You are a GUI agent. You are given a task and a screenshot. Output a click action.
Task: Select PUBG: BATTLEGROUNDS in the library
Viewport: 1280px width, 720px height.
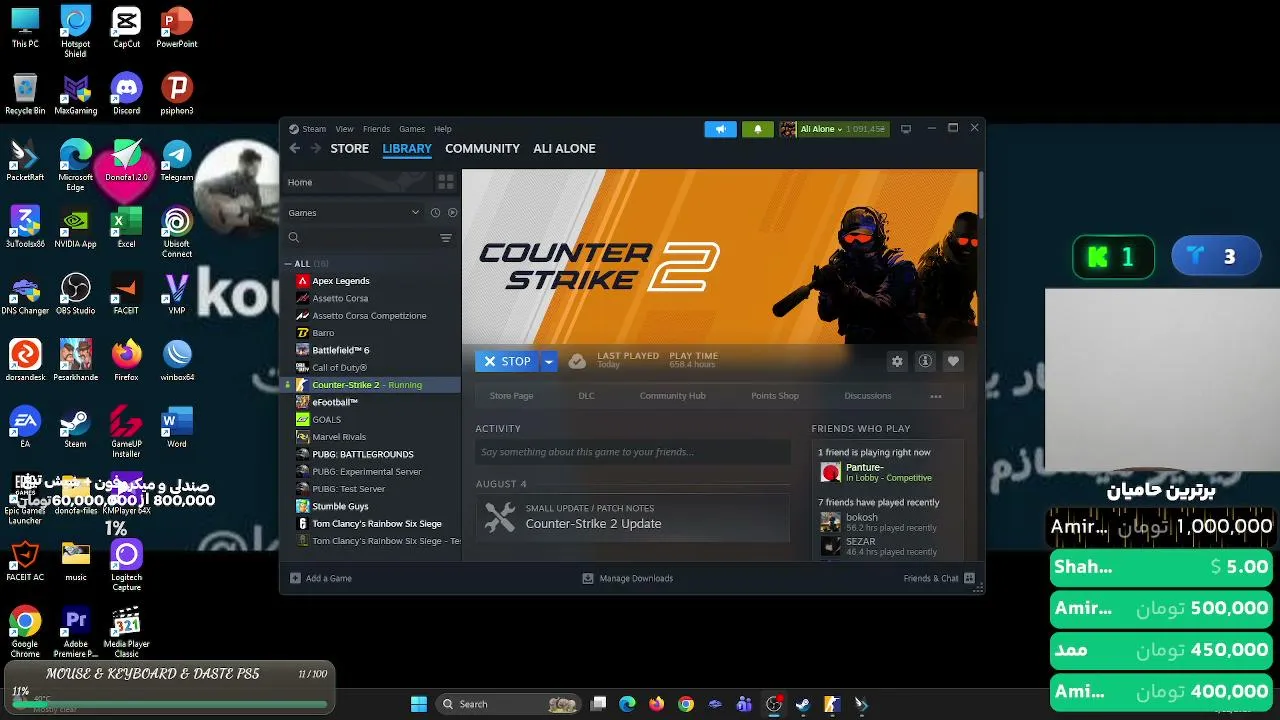[x=363, y=454]
